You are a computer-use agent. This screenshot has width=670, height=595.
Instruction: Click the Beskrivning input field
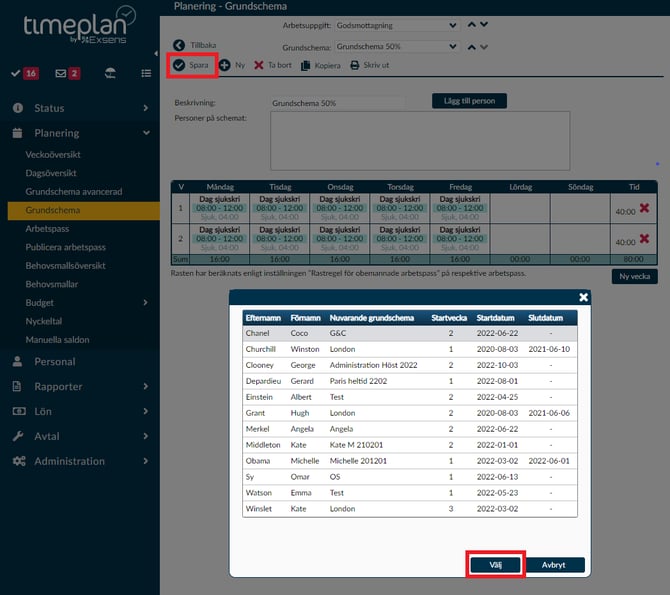click(x=338, y=103)
